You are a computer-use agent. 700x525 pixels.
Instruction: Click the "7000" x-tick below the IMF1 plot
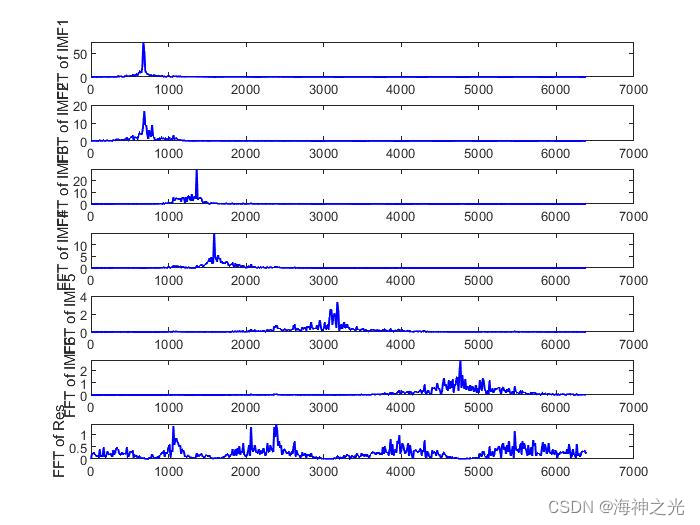click(x=633, y=90)
